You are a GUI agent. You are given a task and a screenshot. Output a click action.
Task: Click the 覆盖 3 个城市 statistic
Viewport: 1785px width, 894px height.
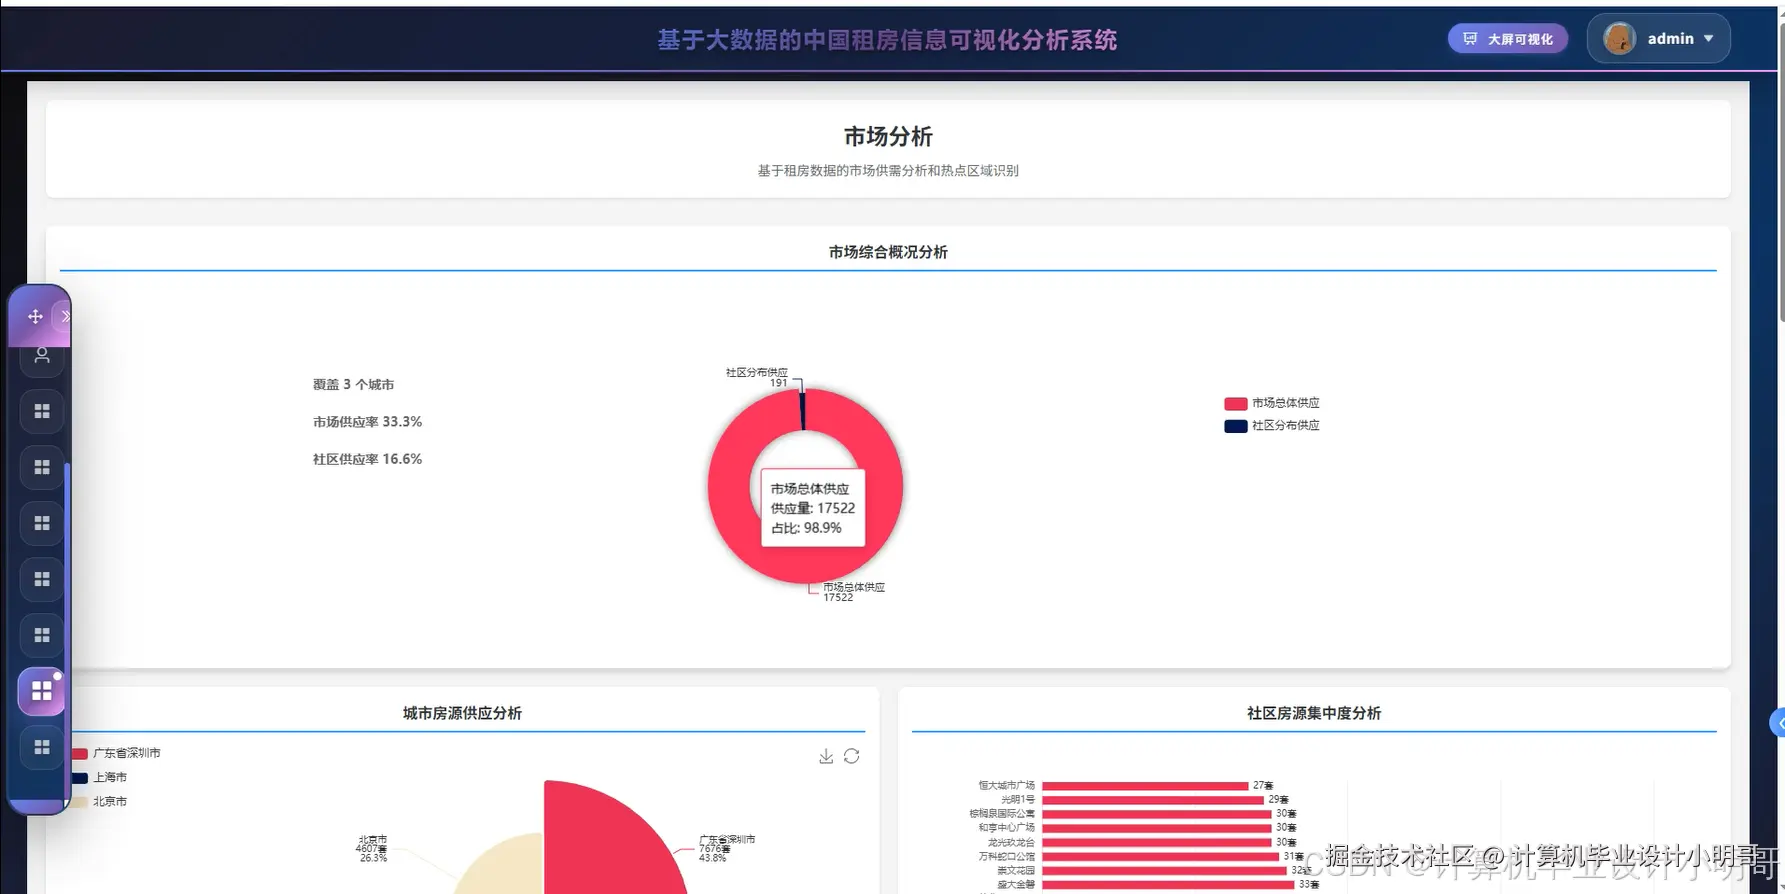[353, 384]
